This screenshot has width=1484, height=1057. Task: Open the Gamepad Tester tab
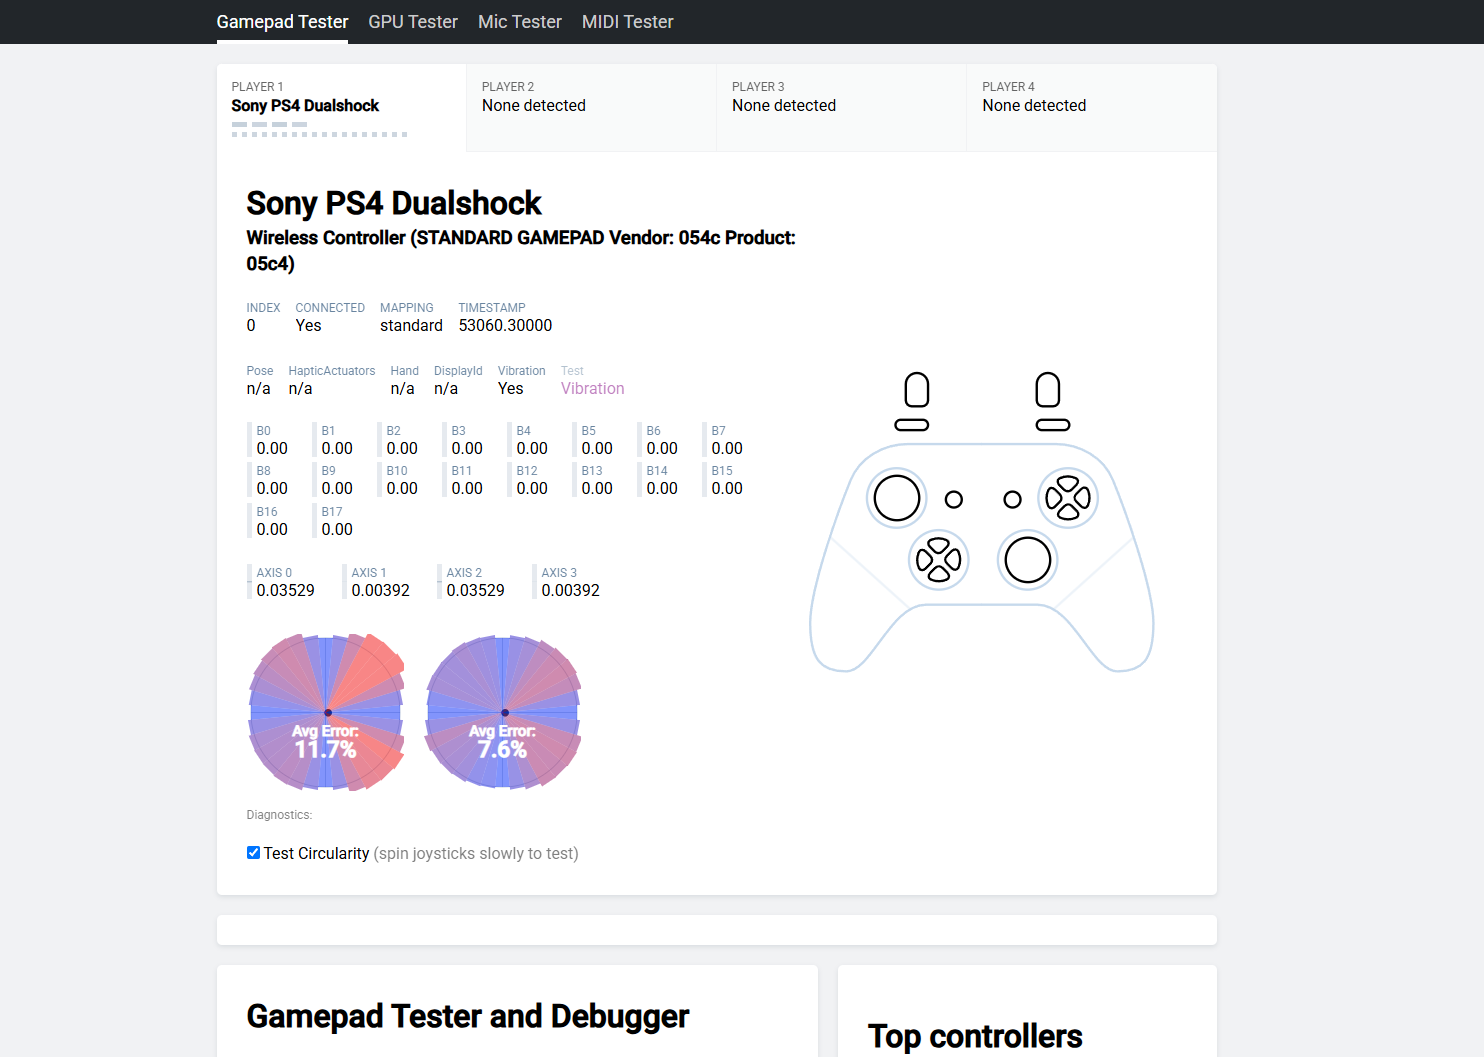282,22
